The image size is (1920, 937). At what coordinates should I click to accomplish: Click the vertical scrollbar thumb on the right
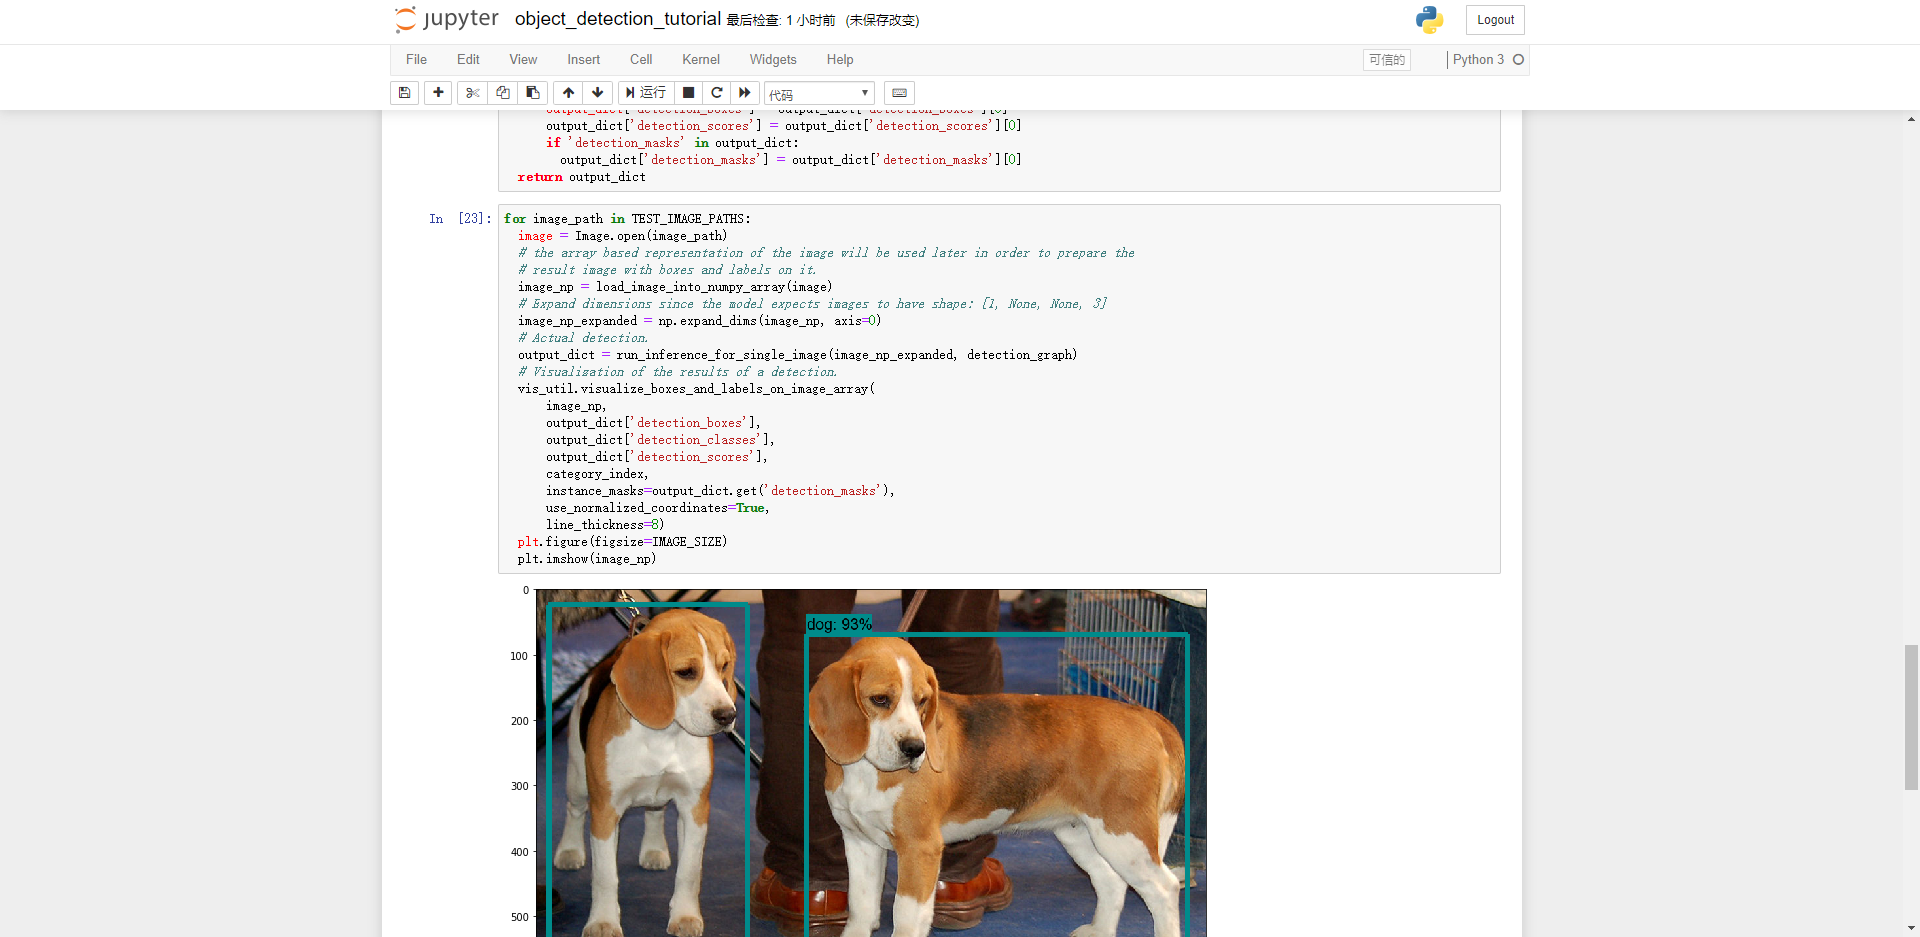tap(1911, 717)
